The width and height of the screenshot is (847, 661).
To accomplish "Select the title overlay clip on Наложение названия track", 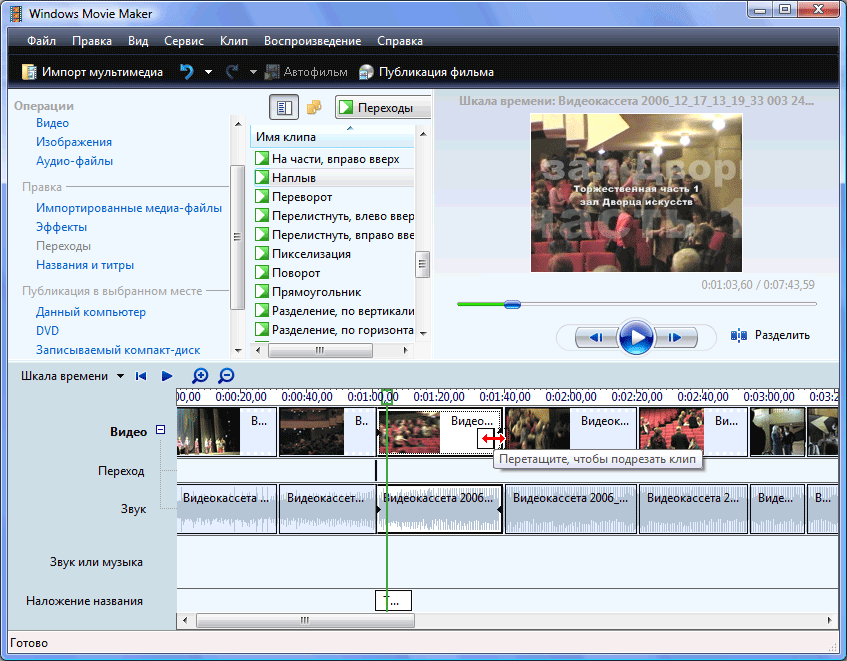I will (393, 601).
